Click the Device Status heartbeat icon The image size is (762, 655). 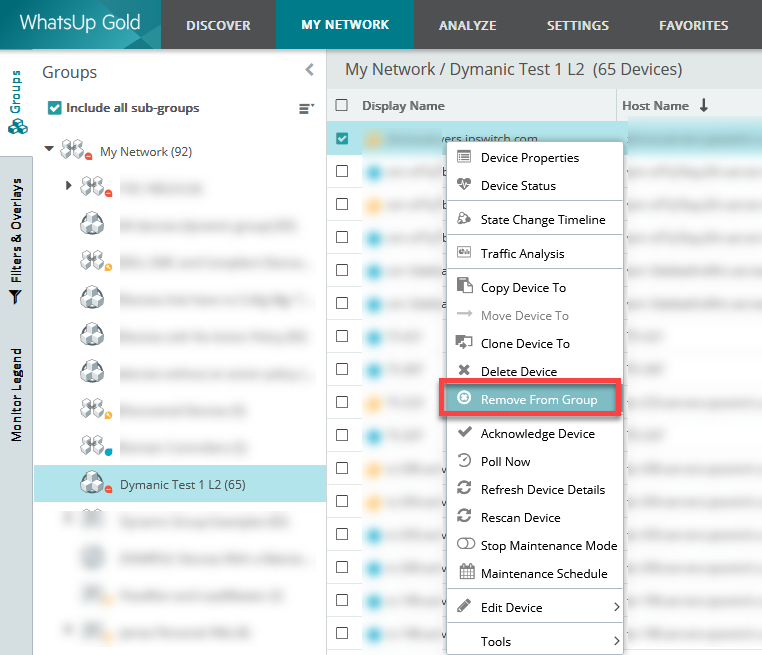click(464, 184)
